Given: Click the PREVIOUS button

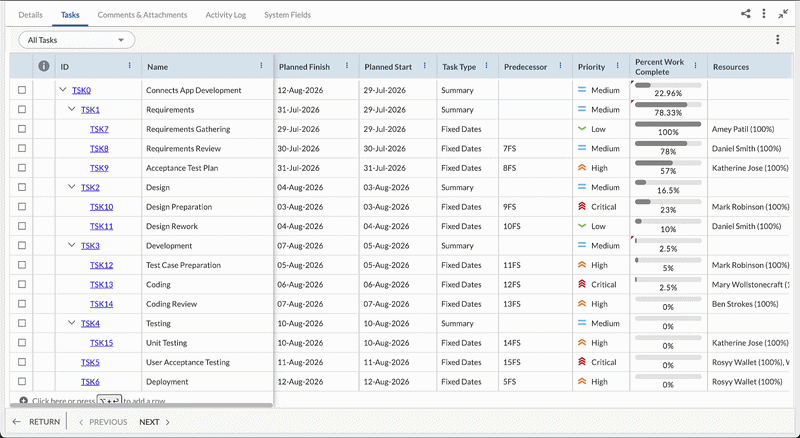Looking at the screenshot, I should pyautogui.click(x=103, y=422).
